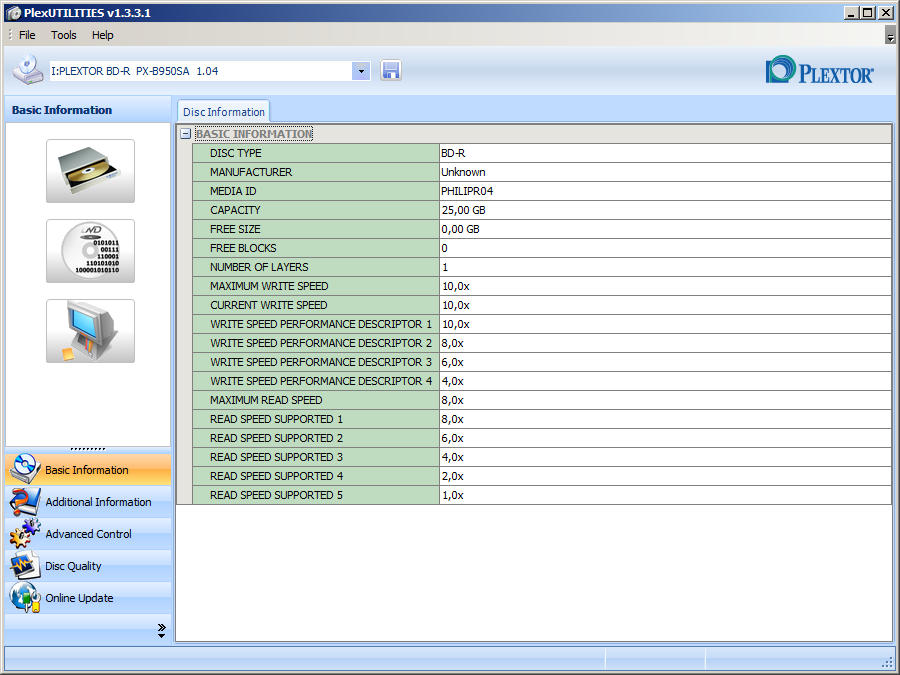Click the drive name field PLEXTOR BD-R PX-B950SA
Screen dimensions: 900x675
tap(201, 71)
